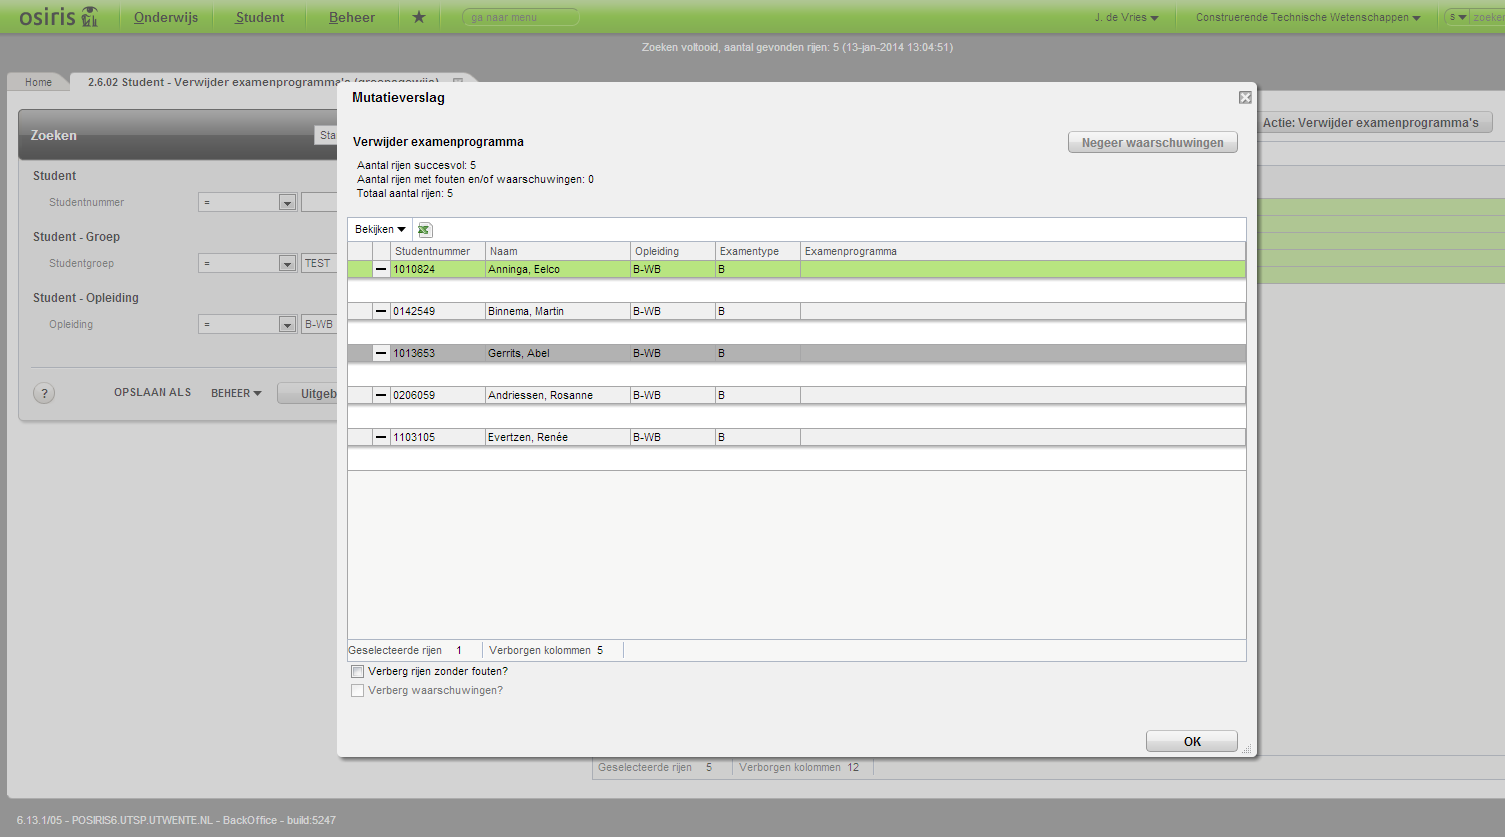
Task: Click the Examentype column header
Action: click(x=758, y=251)
